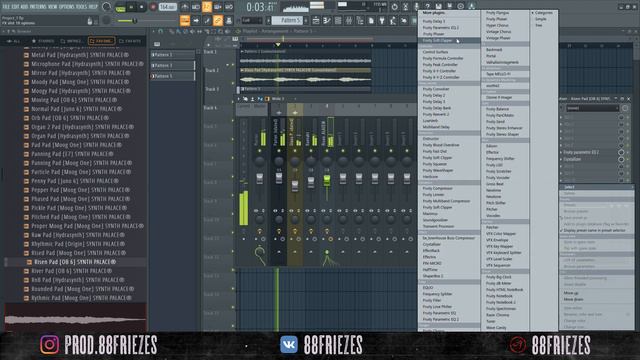Choose Transient Processor from plugin menu
This screenshot has height=360, width=640.
pyautogui.click(x=438, y=226)
